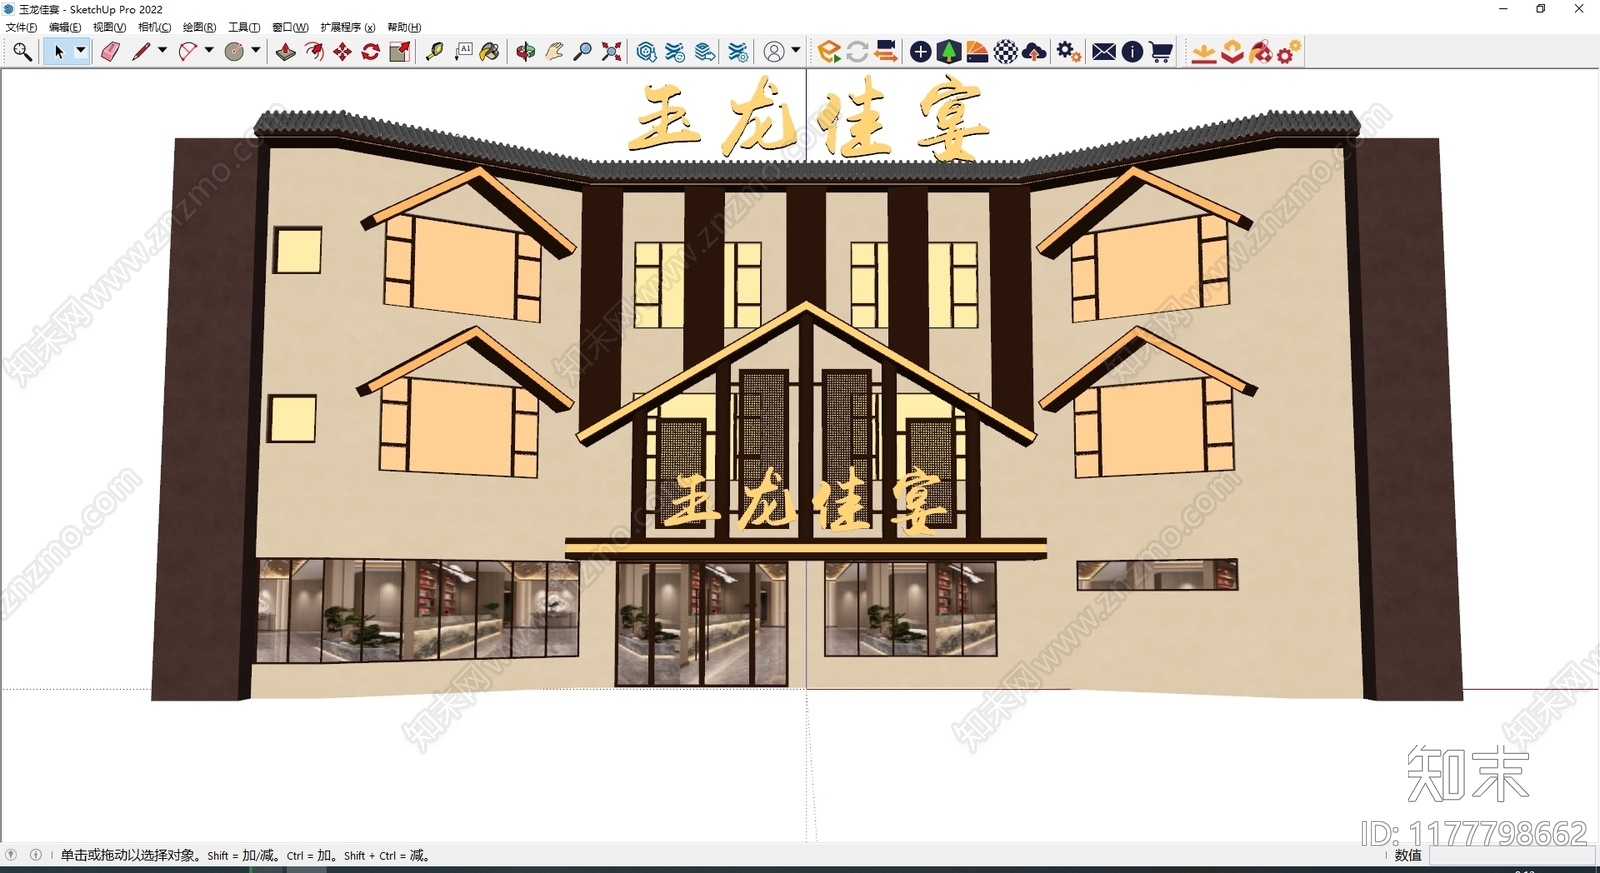Select the Offset tool

point(314,52)
